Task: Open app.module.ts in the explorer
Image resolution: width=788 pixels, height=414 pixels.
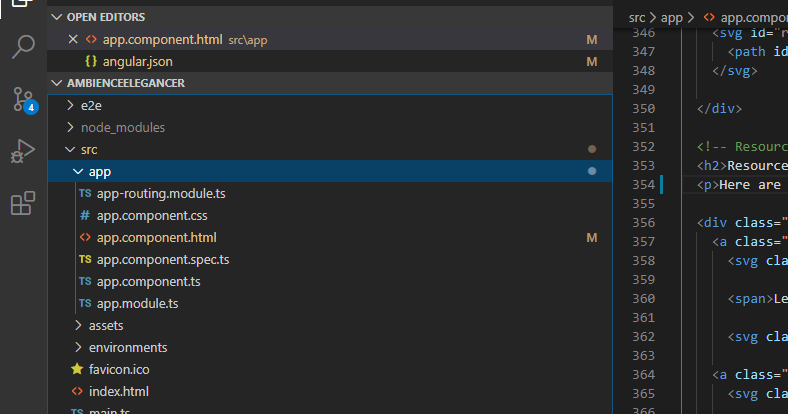Action: (137, 303)
